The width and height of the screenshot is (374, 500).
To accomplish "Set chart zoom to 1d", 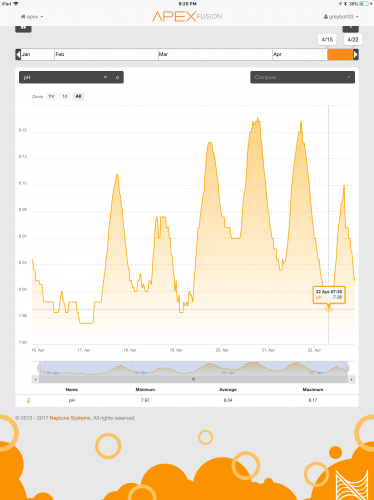I will click(65, 96).
